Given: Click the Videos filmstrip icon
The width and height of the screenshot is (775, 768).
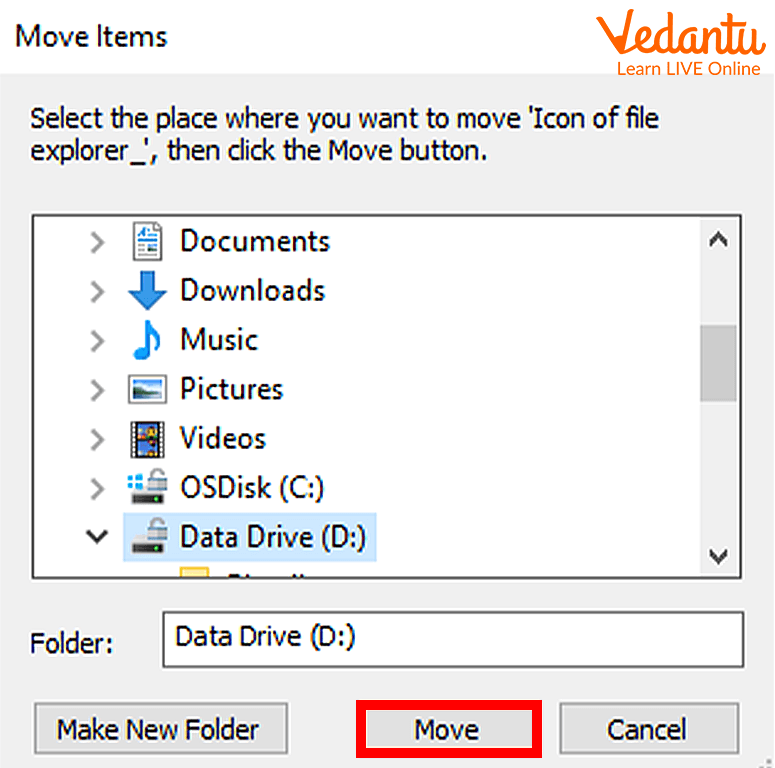Looking at the screenshot, I should (148, 438).
